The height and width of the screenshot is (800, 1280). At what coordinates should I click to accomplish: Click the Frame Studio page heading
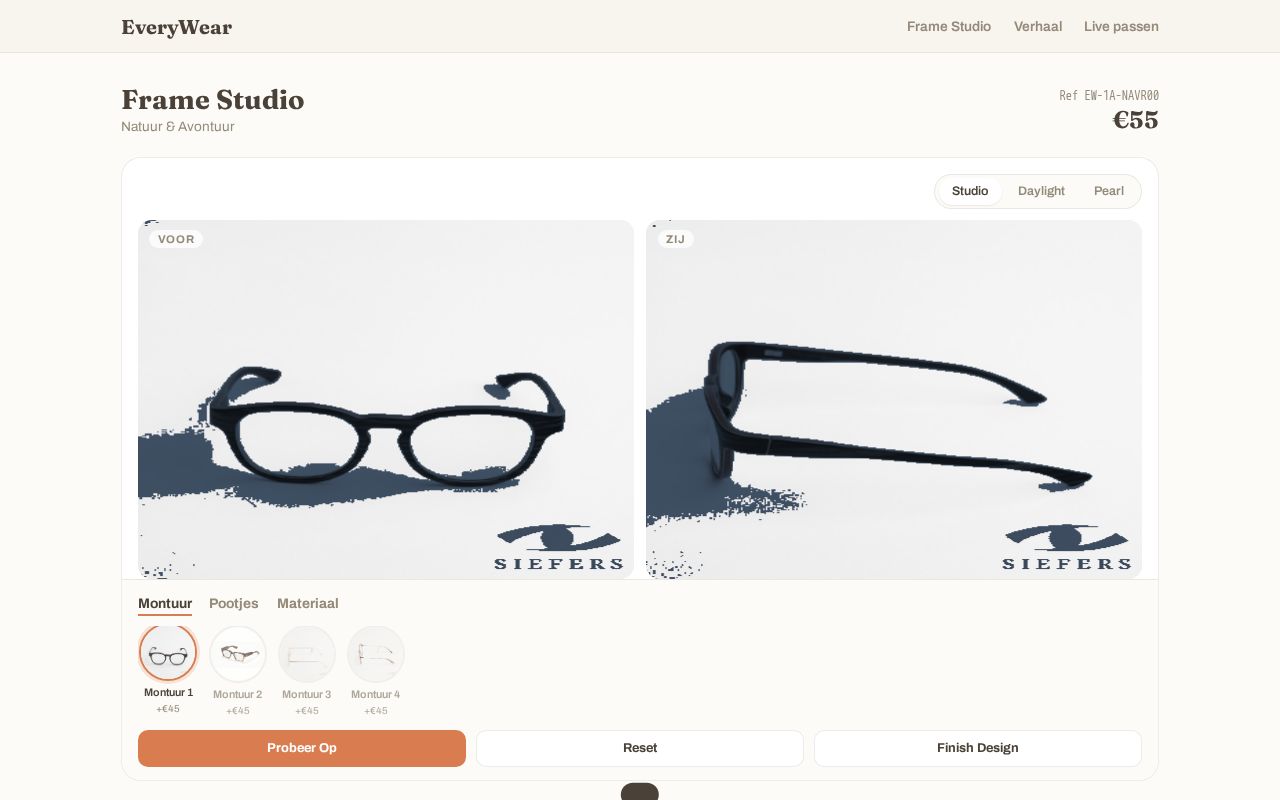pos(213,100)
